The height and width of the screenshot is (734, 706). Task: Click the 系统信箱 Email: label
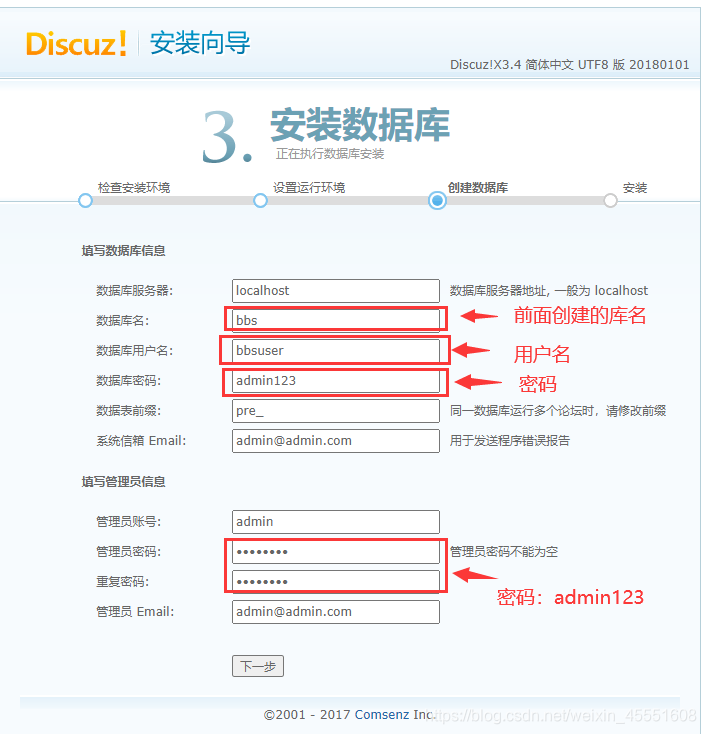click(x=141, y=440)
